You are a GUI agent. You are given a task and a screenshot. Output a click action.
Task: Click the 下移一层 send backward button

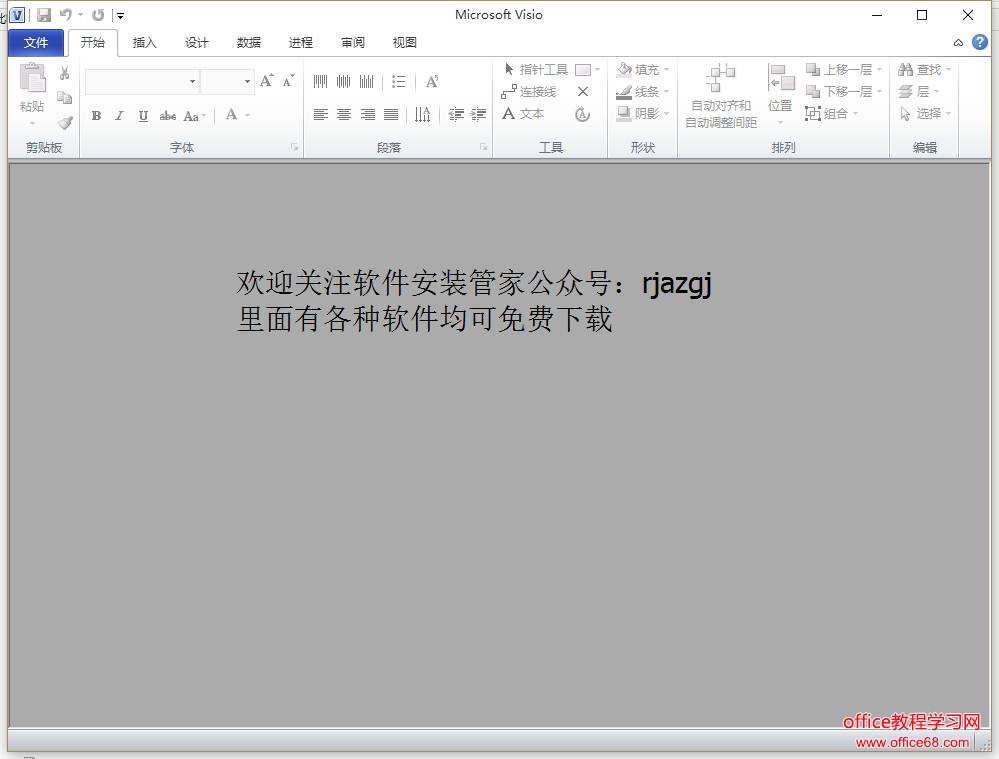(844, 92)
